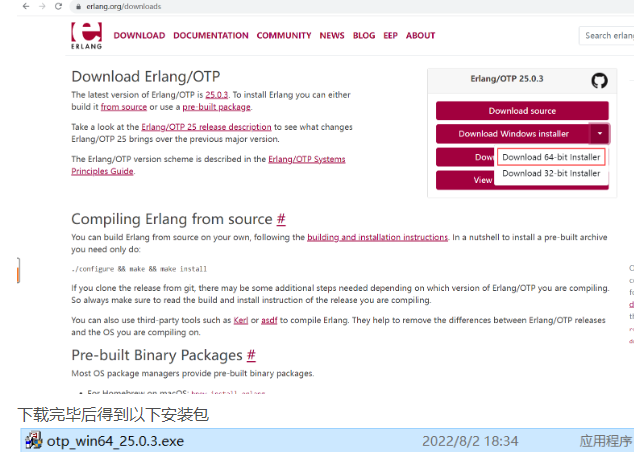Open the GitHub icon for Erlang/OTP
Screen dimensions: 634x468
[599, 80]
